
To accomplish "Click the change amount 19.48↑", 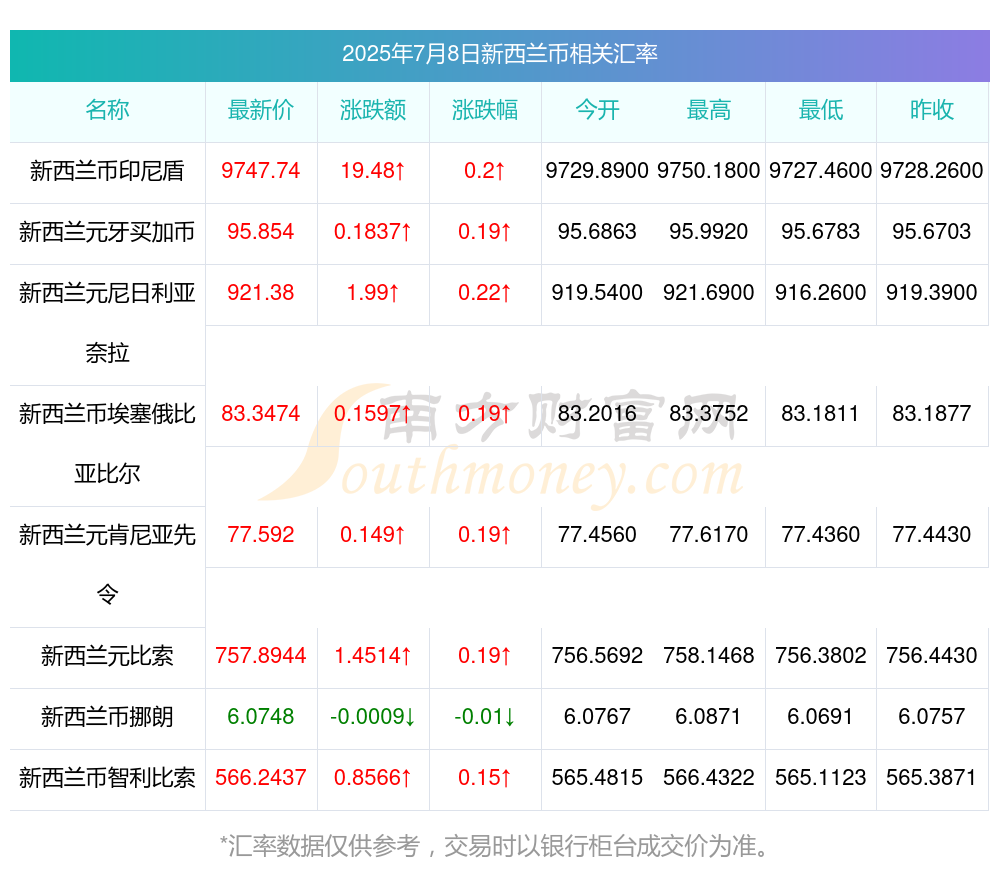I will coord(372,170).
